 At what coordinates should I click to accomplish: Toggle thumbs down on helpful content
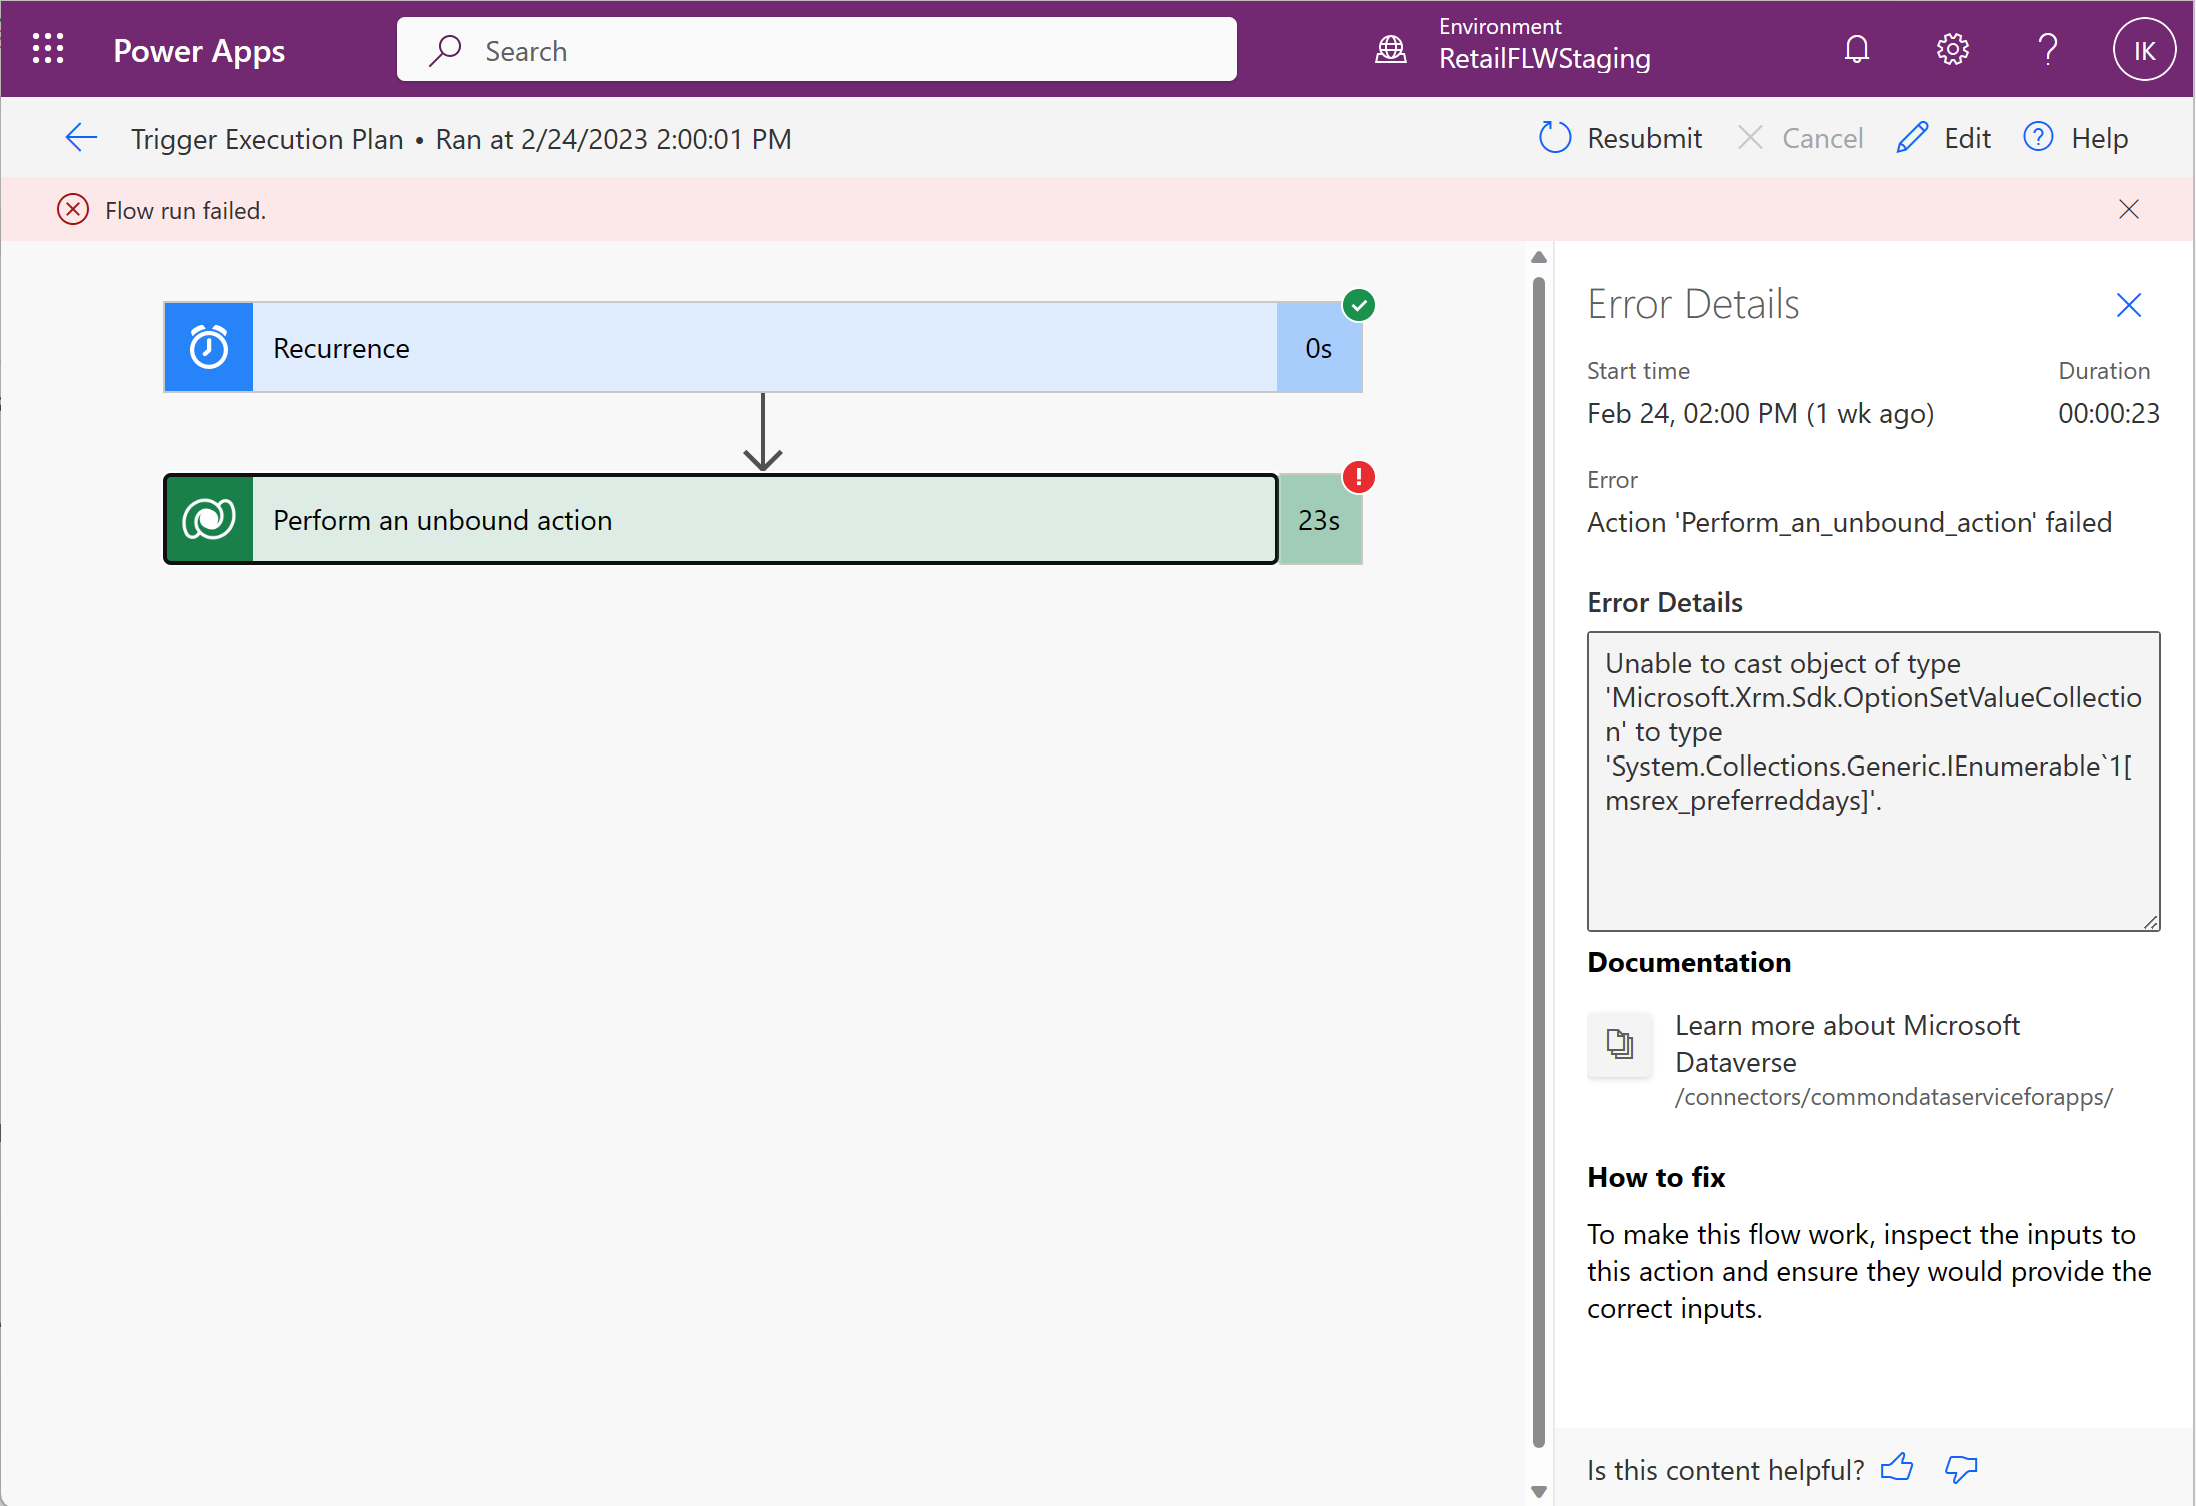pyautogui.click(x=1961, y=1469)
